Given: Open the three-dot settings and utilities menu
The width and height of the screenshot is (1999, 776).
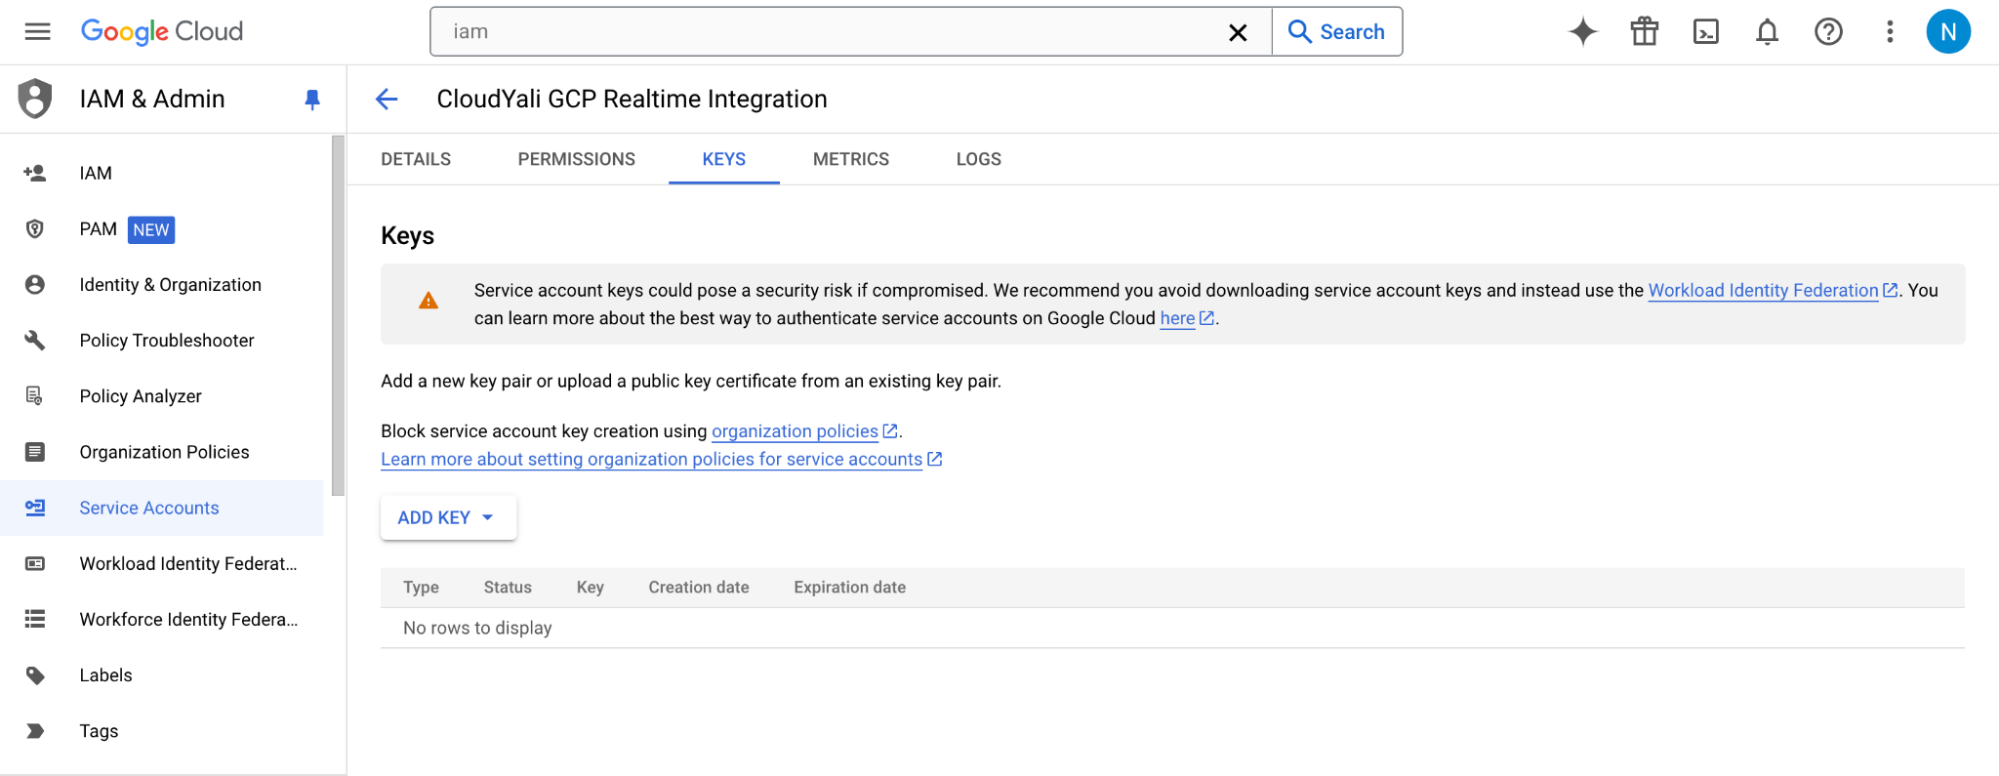Looking at the screenshot, I should [1889, 32].
